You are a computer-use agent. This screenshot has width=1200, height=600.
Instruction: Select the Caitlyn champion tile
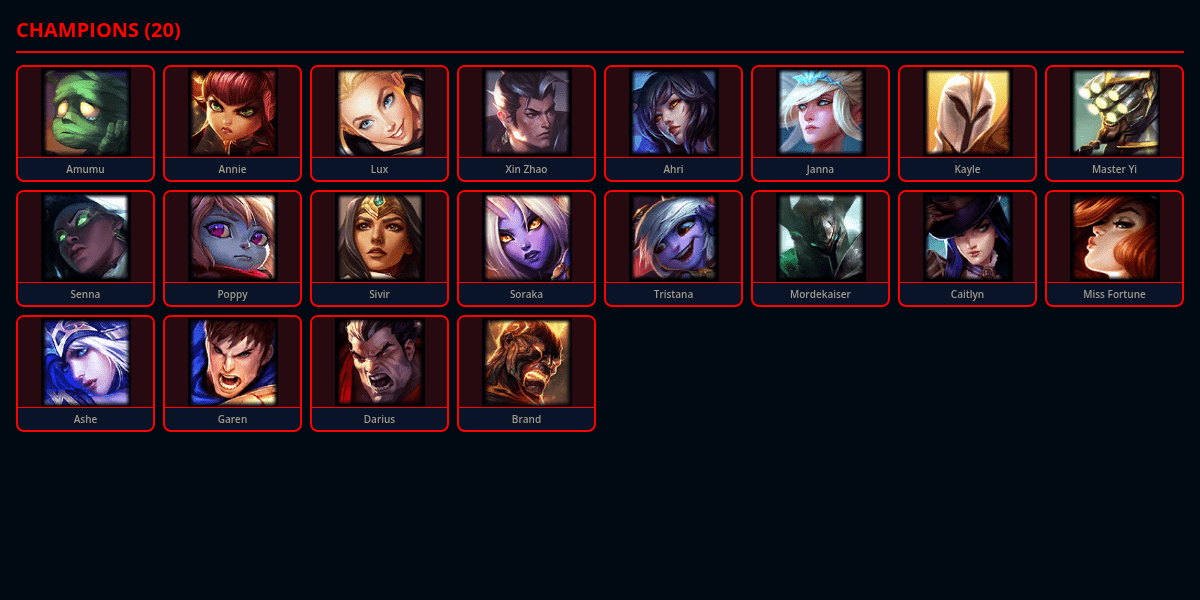click(x=967, y=248)
